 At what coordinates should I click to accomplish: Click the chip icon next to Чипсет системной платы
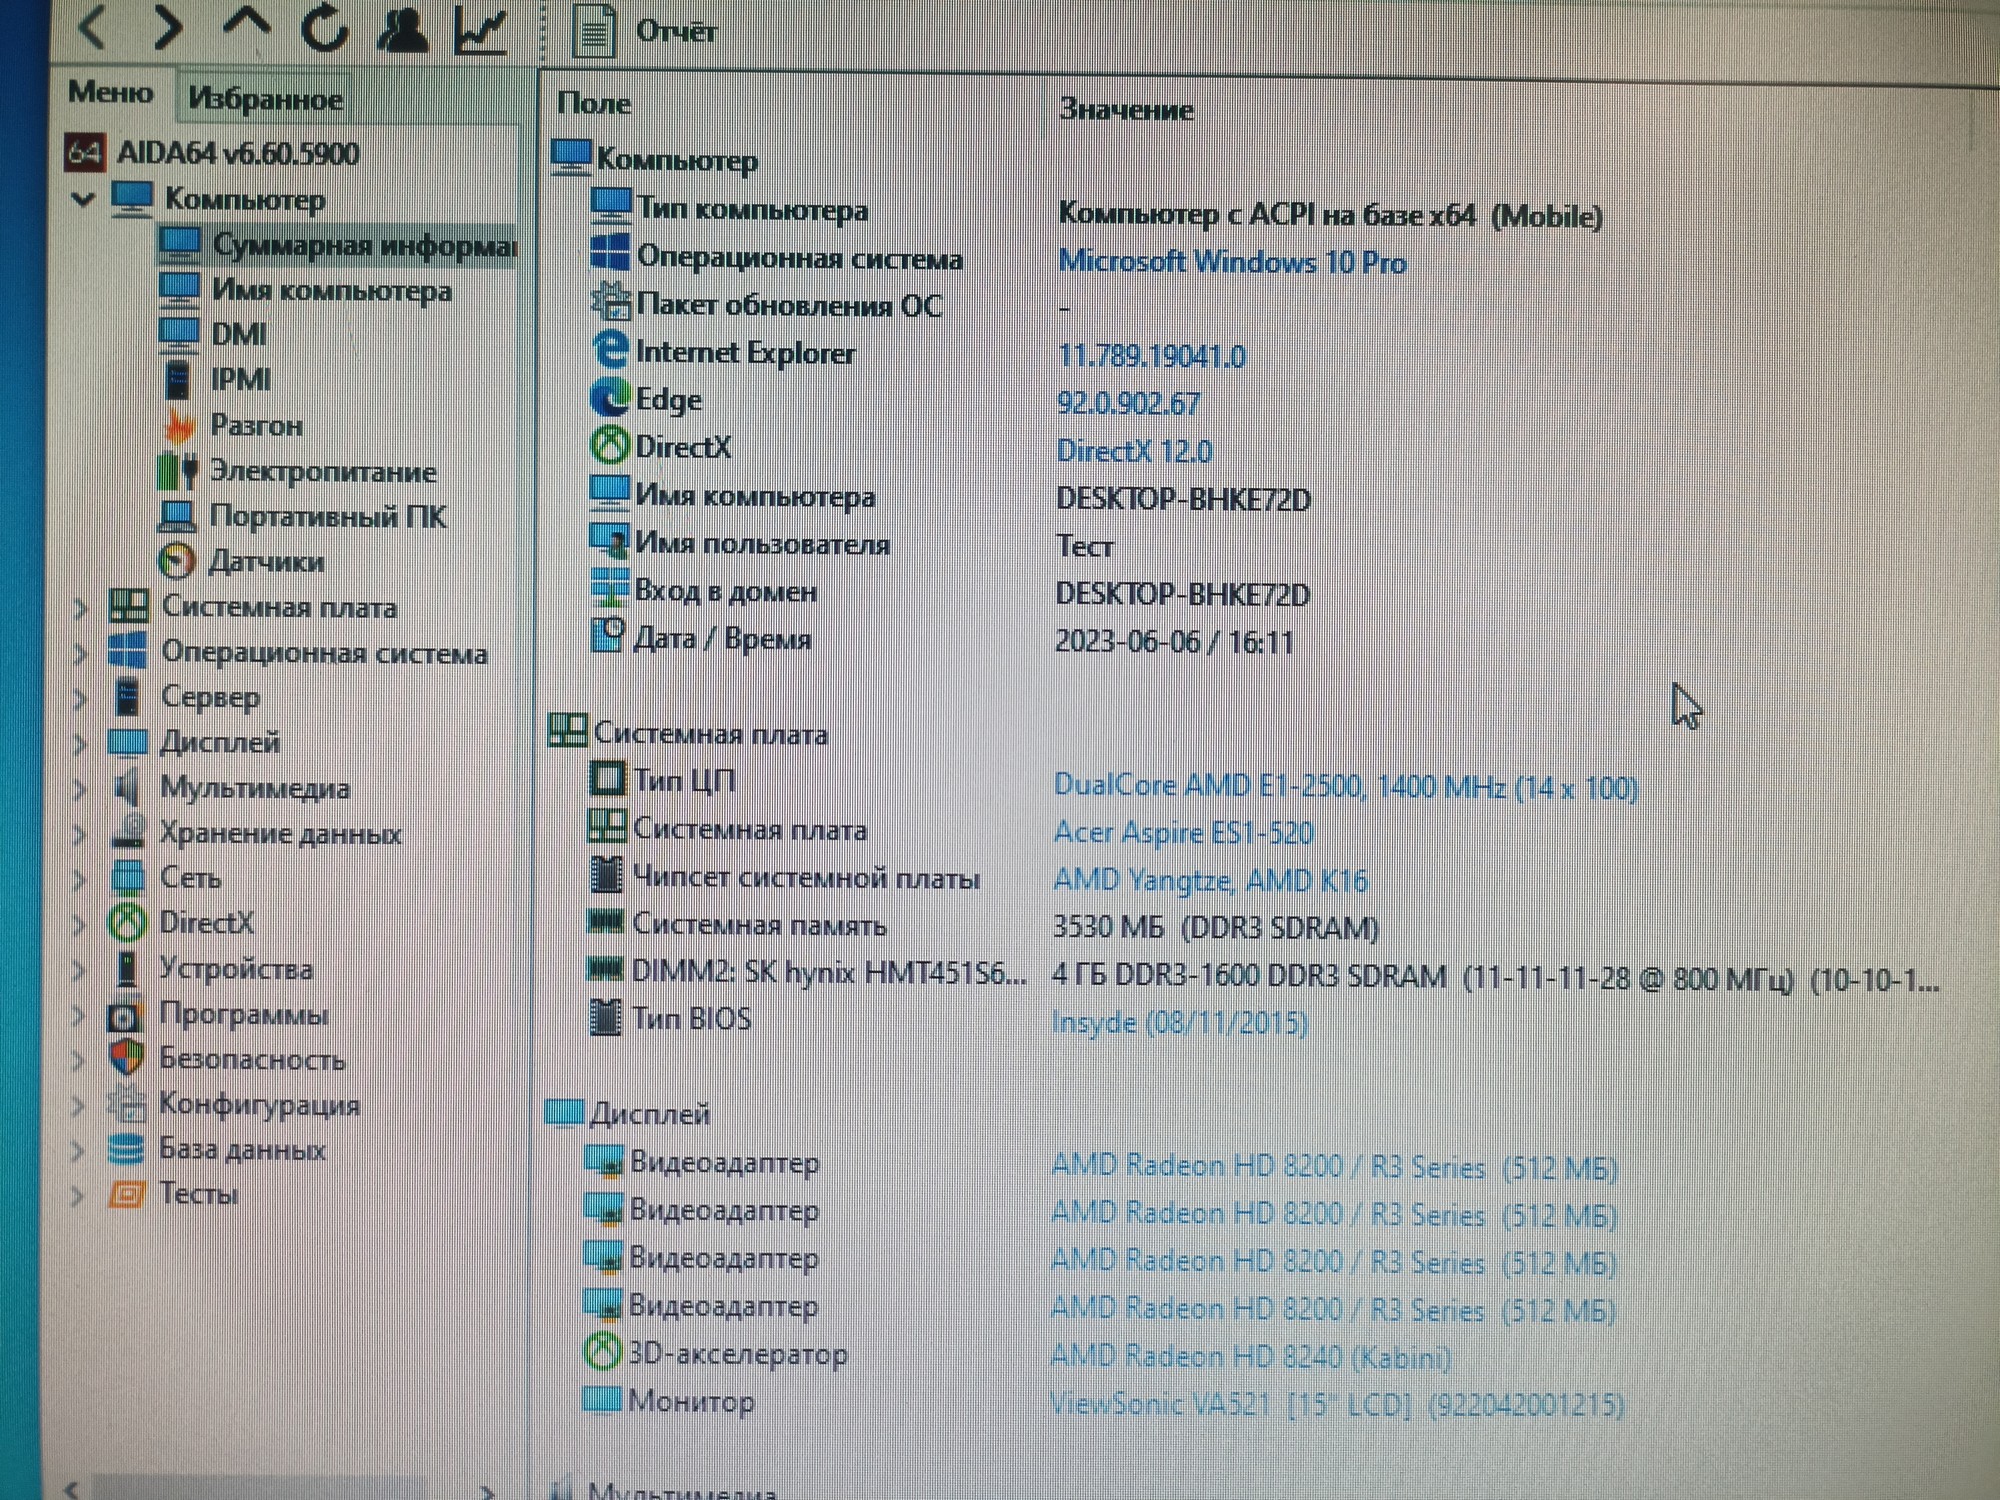[606, 875]
